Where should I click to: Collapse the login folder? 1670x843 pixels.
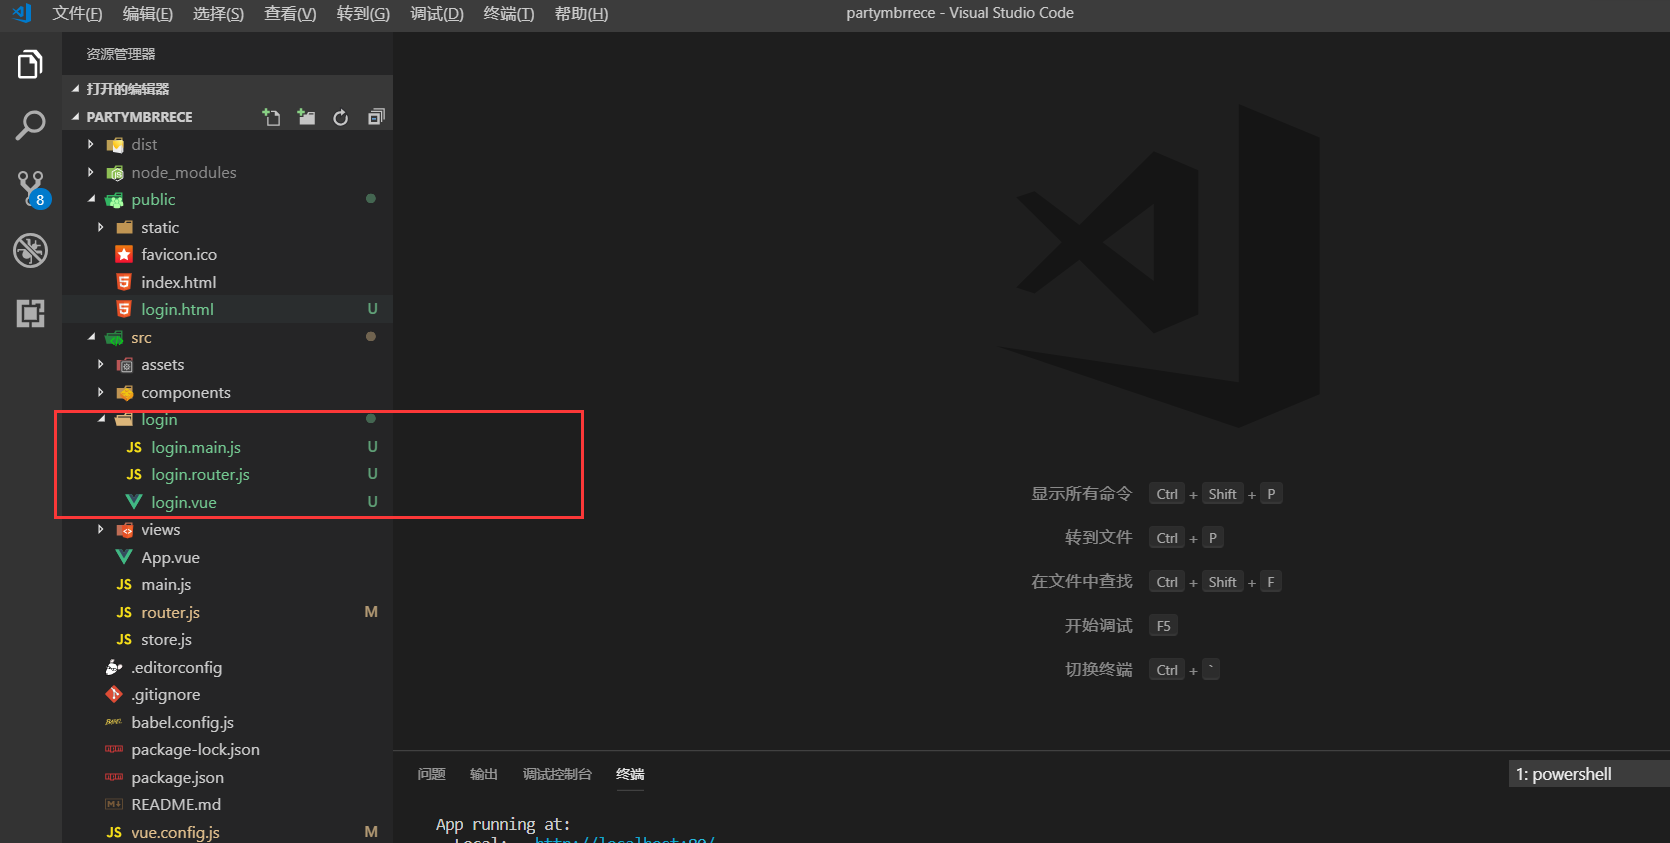tap(101, 419)
